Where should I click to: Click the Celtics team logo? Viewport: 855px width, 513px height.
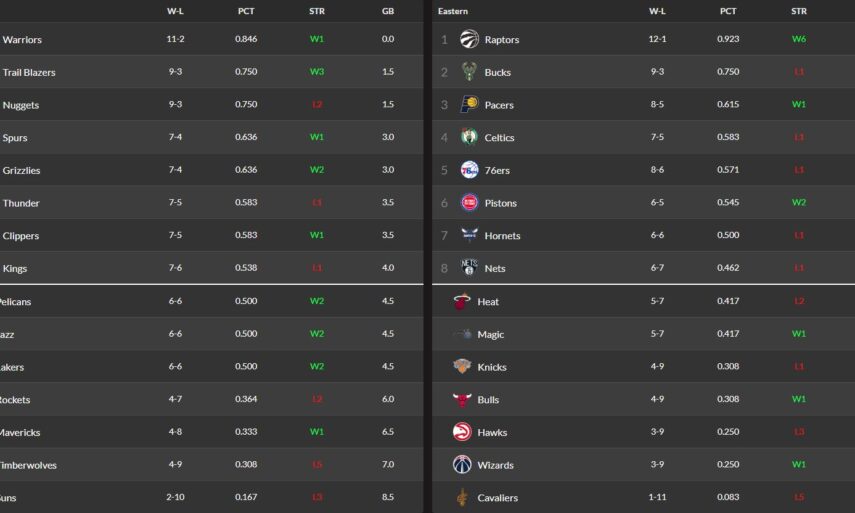(469, 137)
